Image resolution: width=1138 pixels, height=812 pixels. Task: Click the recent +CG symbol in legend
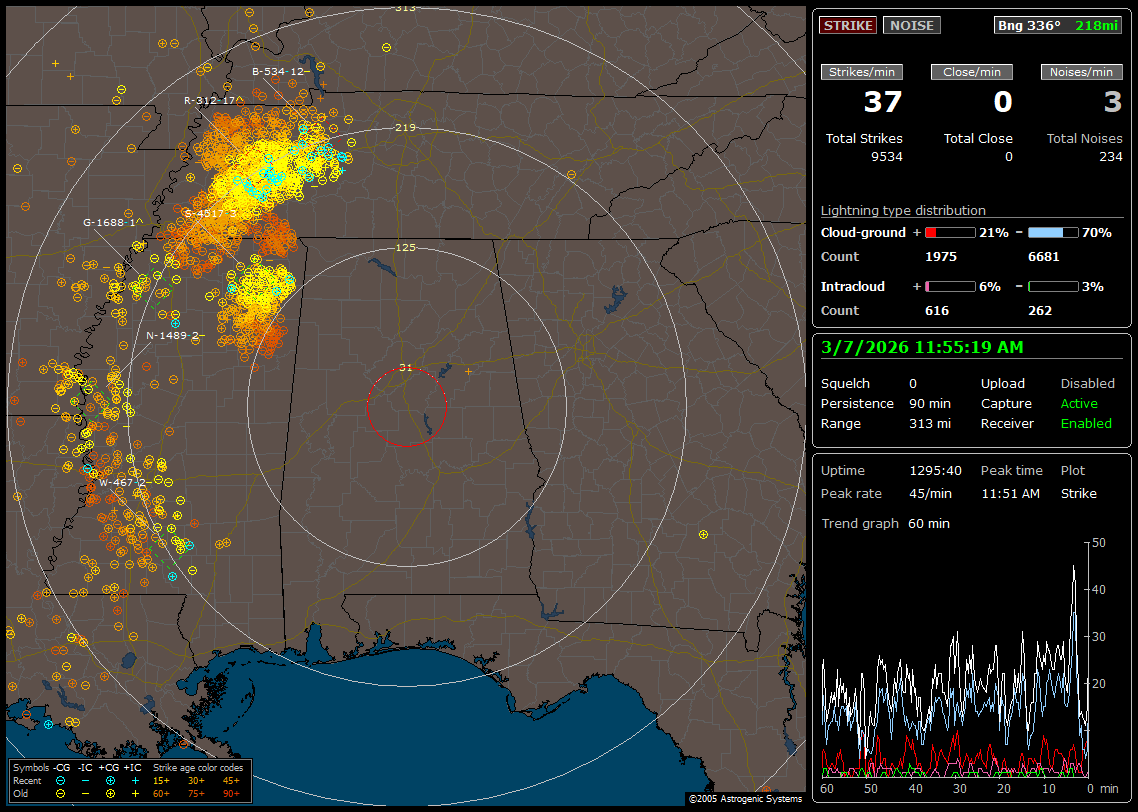[110, 780]
